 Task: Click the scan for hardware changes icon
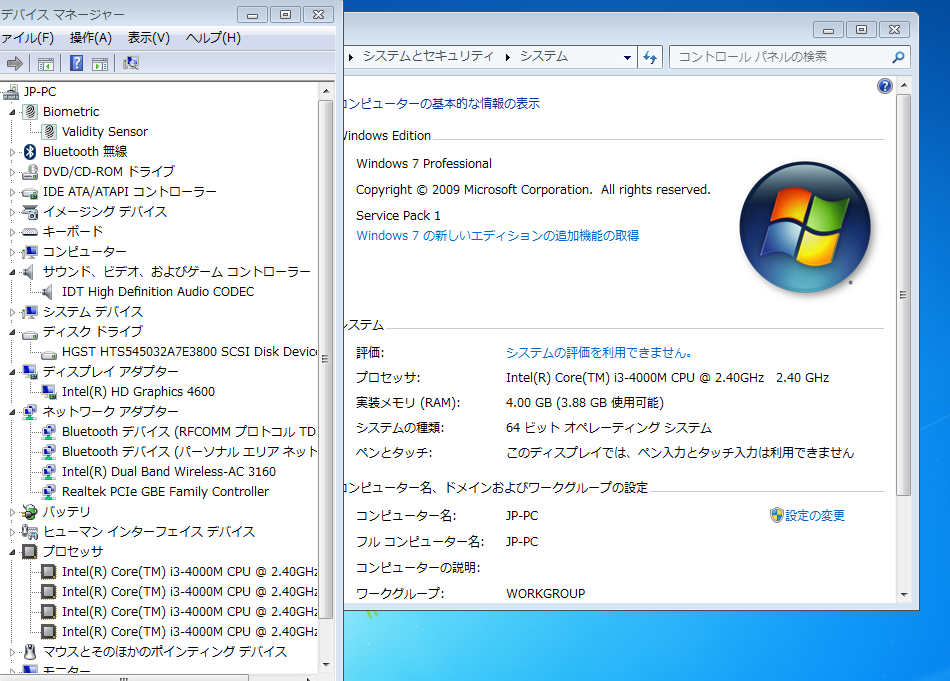(131, 63)
